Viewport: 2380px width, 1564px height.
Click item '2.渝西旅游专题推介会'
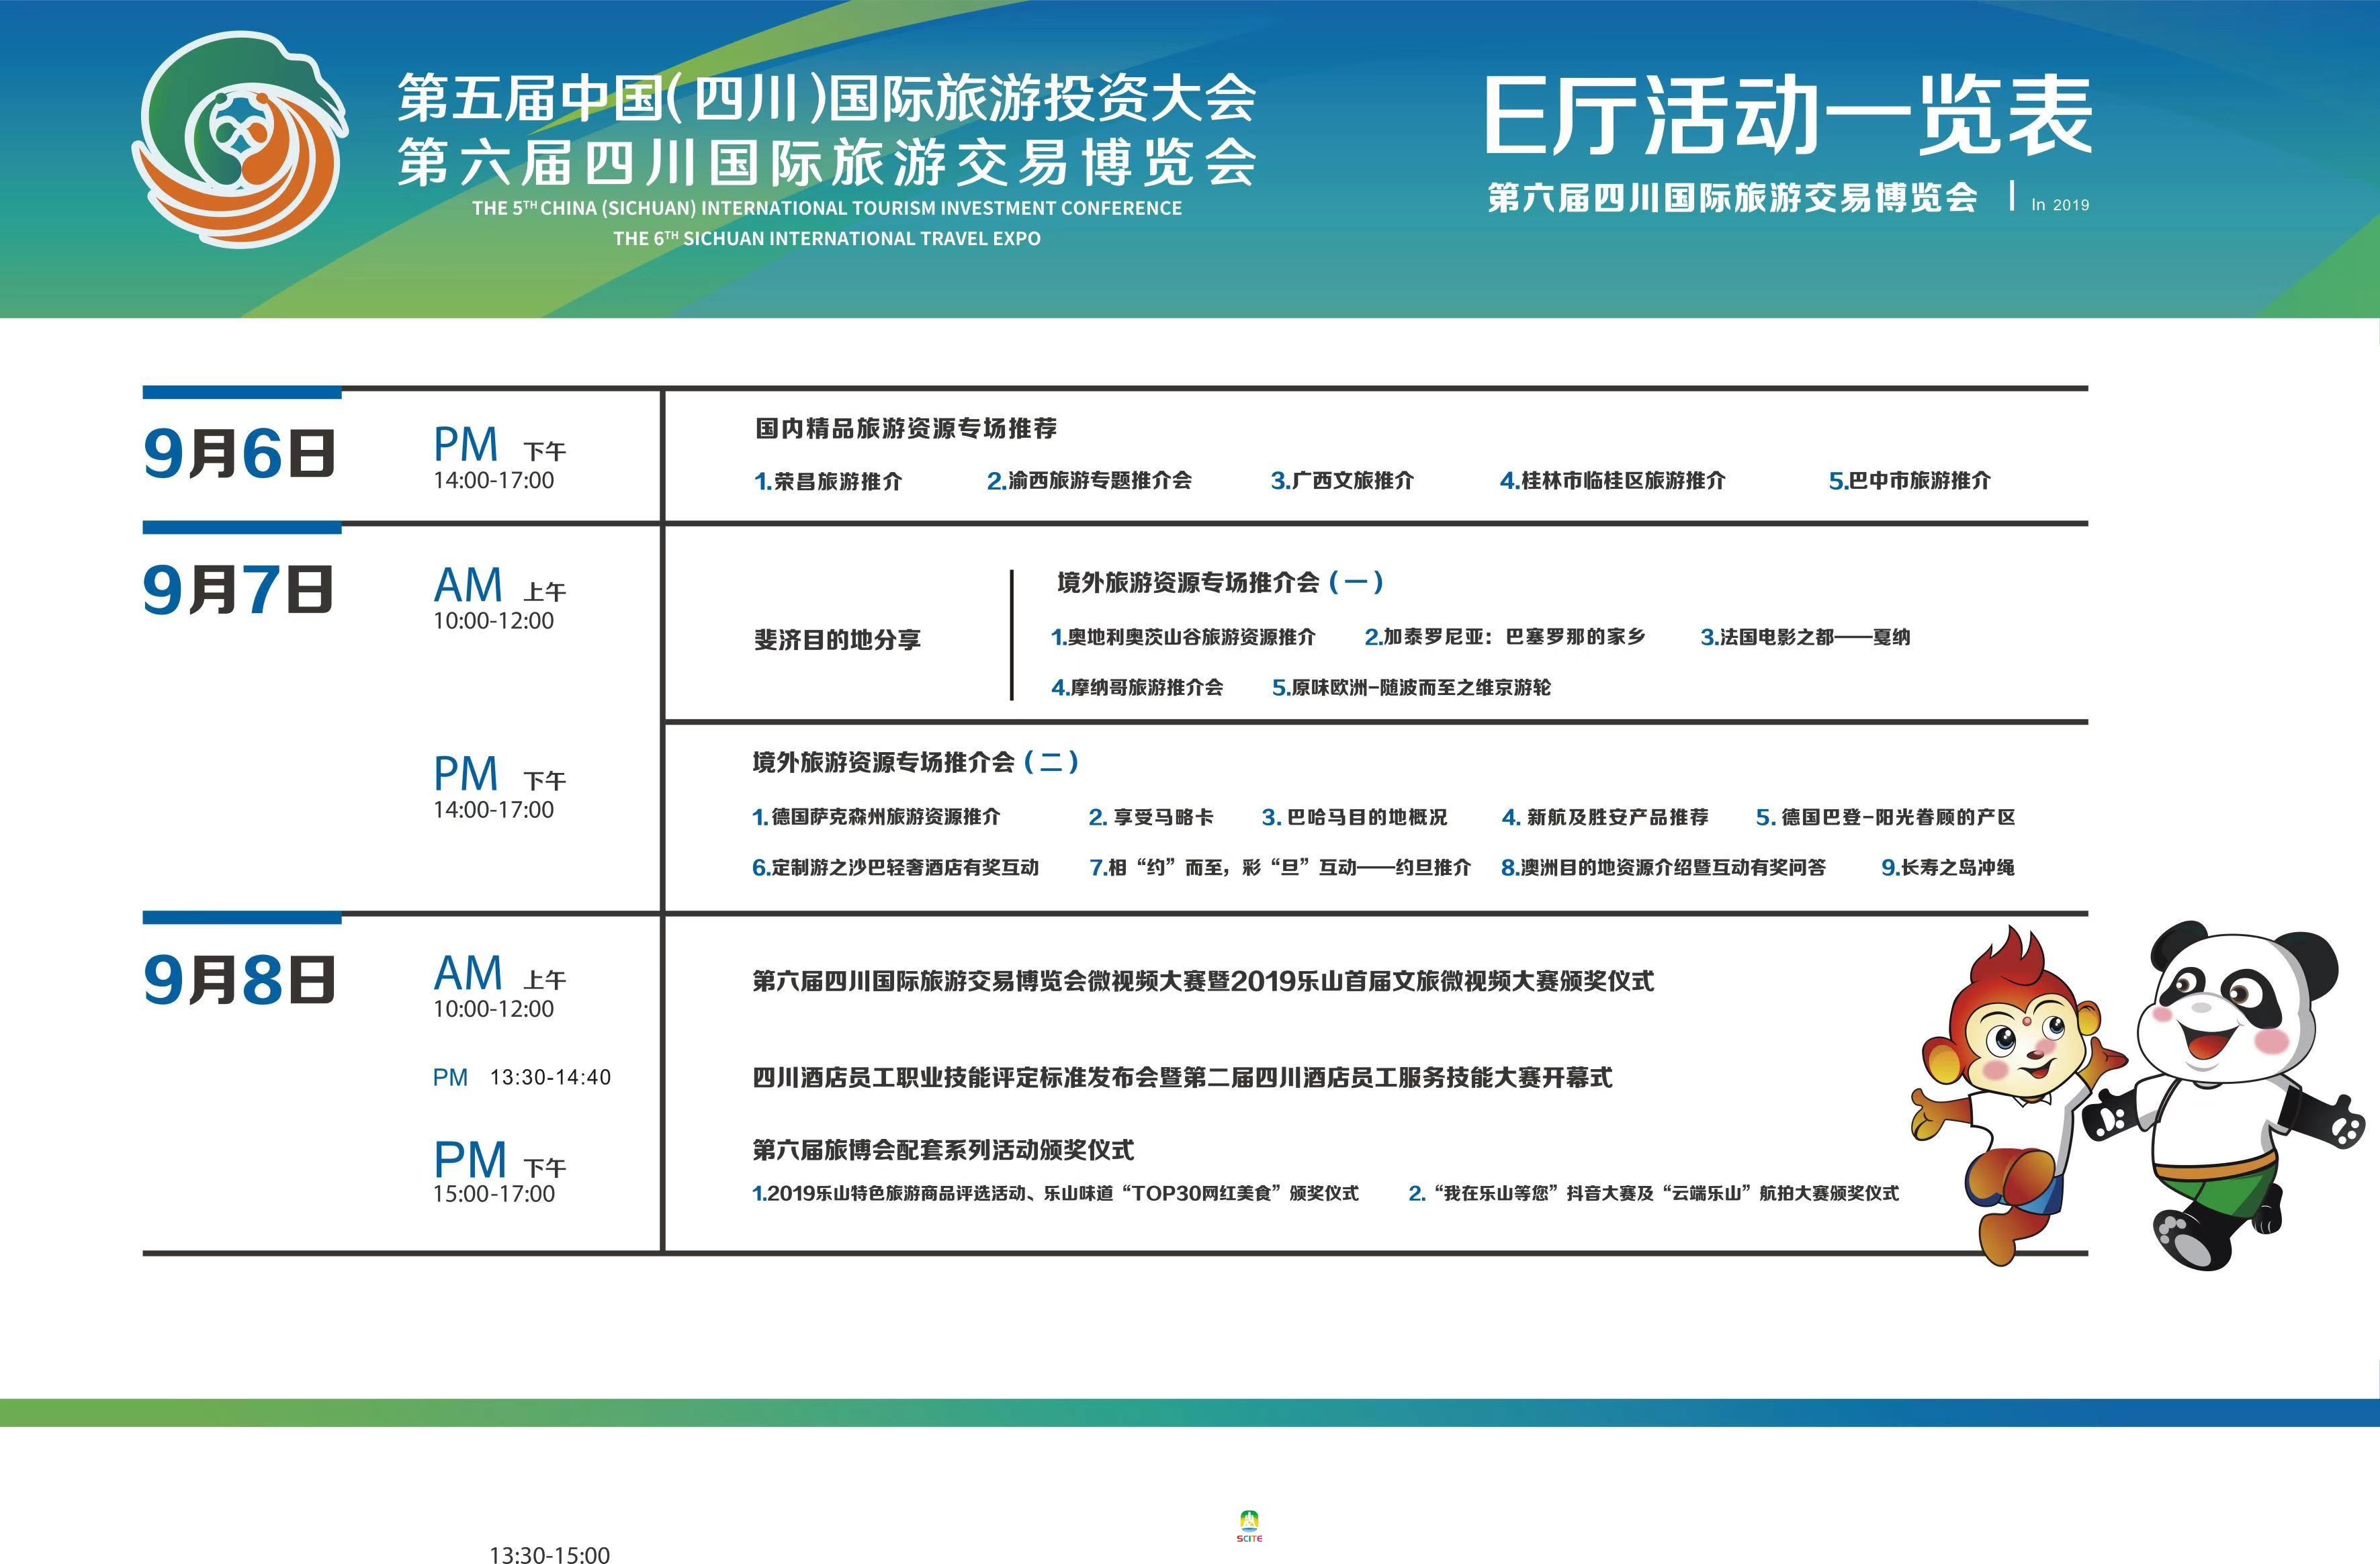1089,480
